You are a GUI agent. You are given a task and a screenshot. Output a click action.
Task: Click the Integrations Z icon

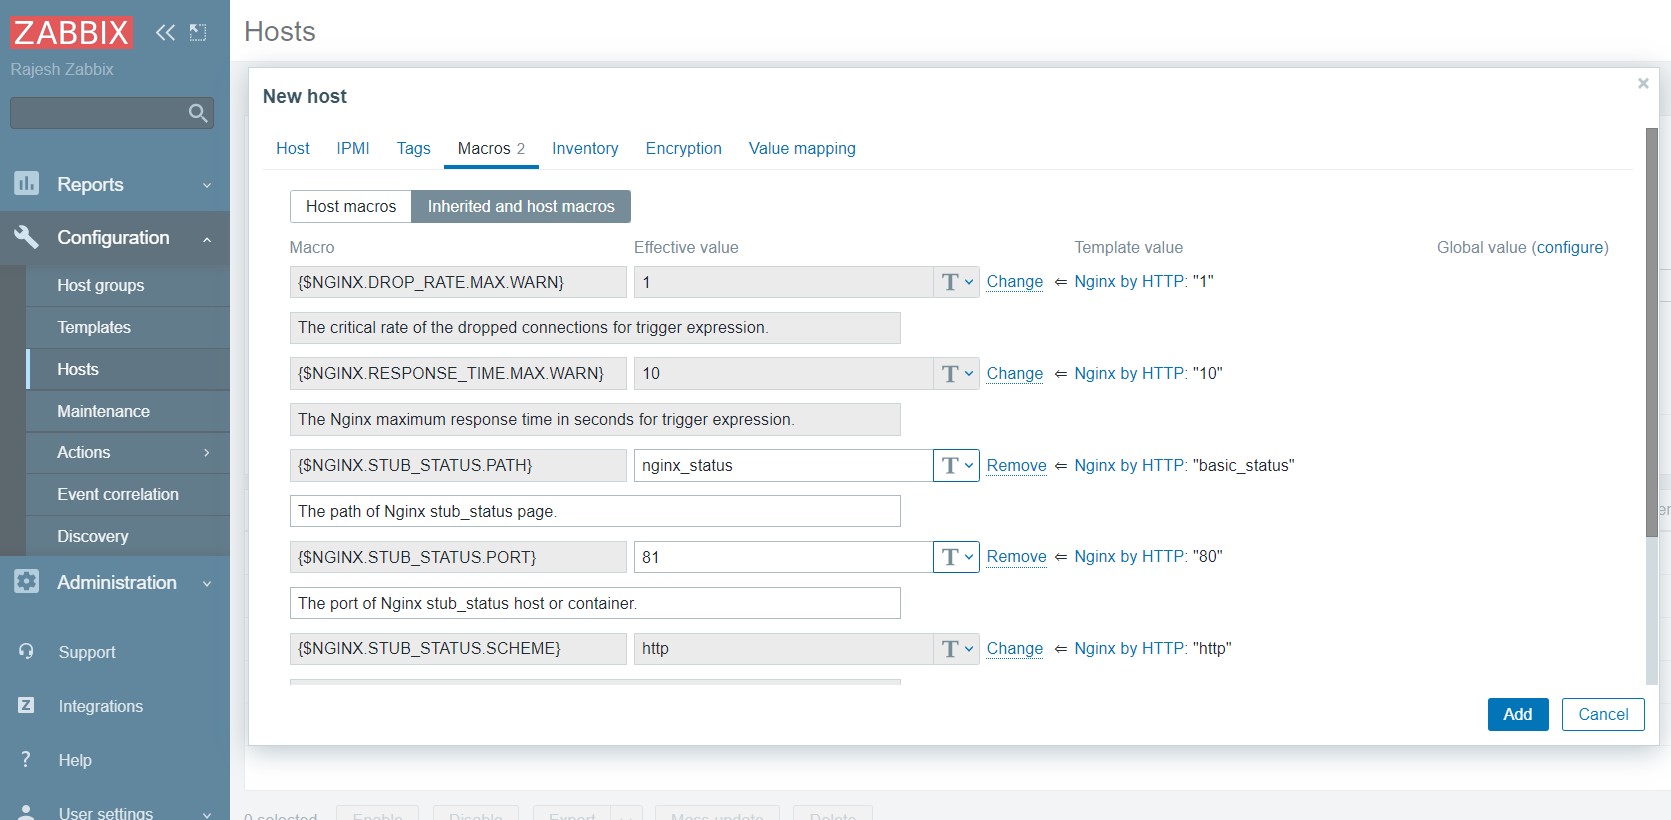(x=26, y=706)
